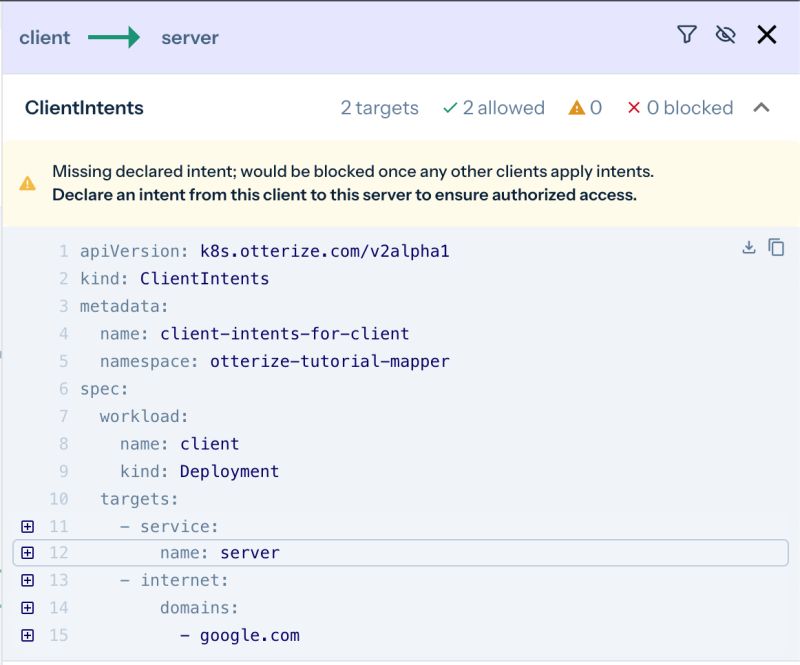Select the client label in the header
Image resolution: width=800 pixels, height=665 pixels.
pos(44,37)
